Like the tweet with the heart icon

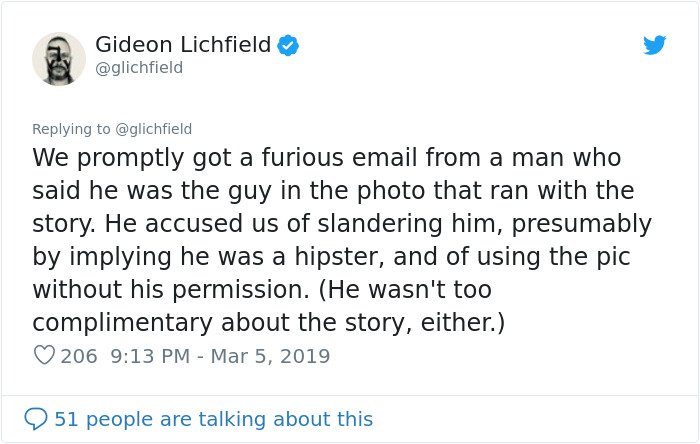click(x=44, y=355)
